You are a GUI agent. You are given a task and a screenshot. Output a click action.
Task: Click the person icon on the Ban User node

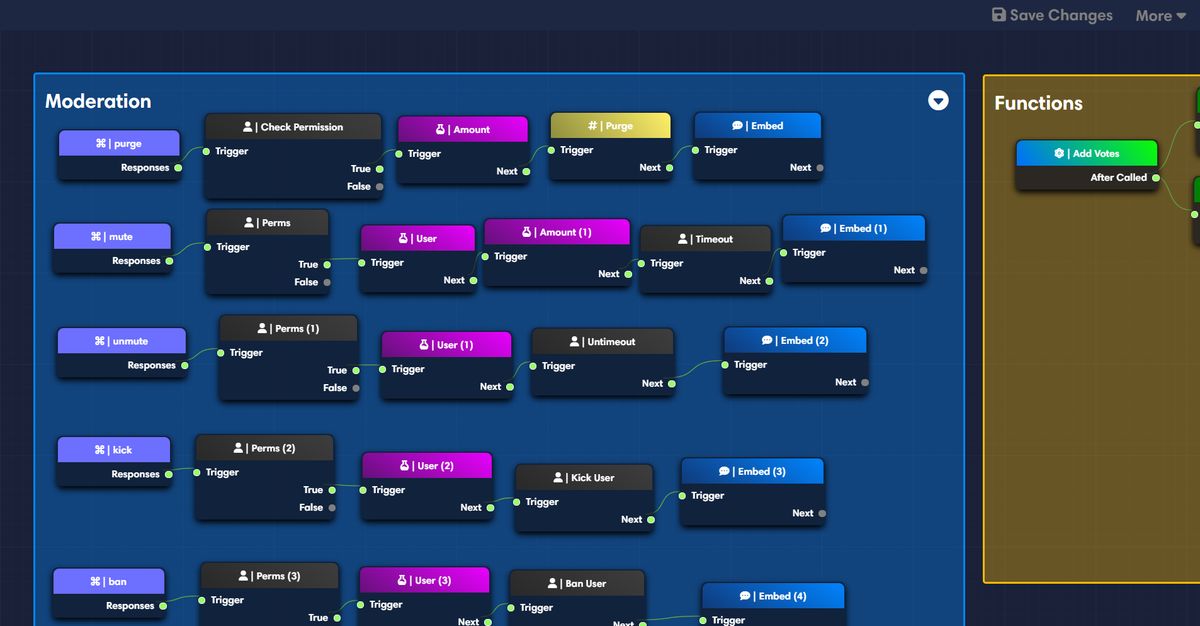tap(553, 583)
